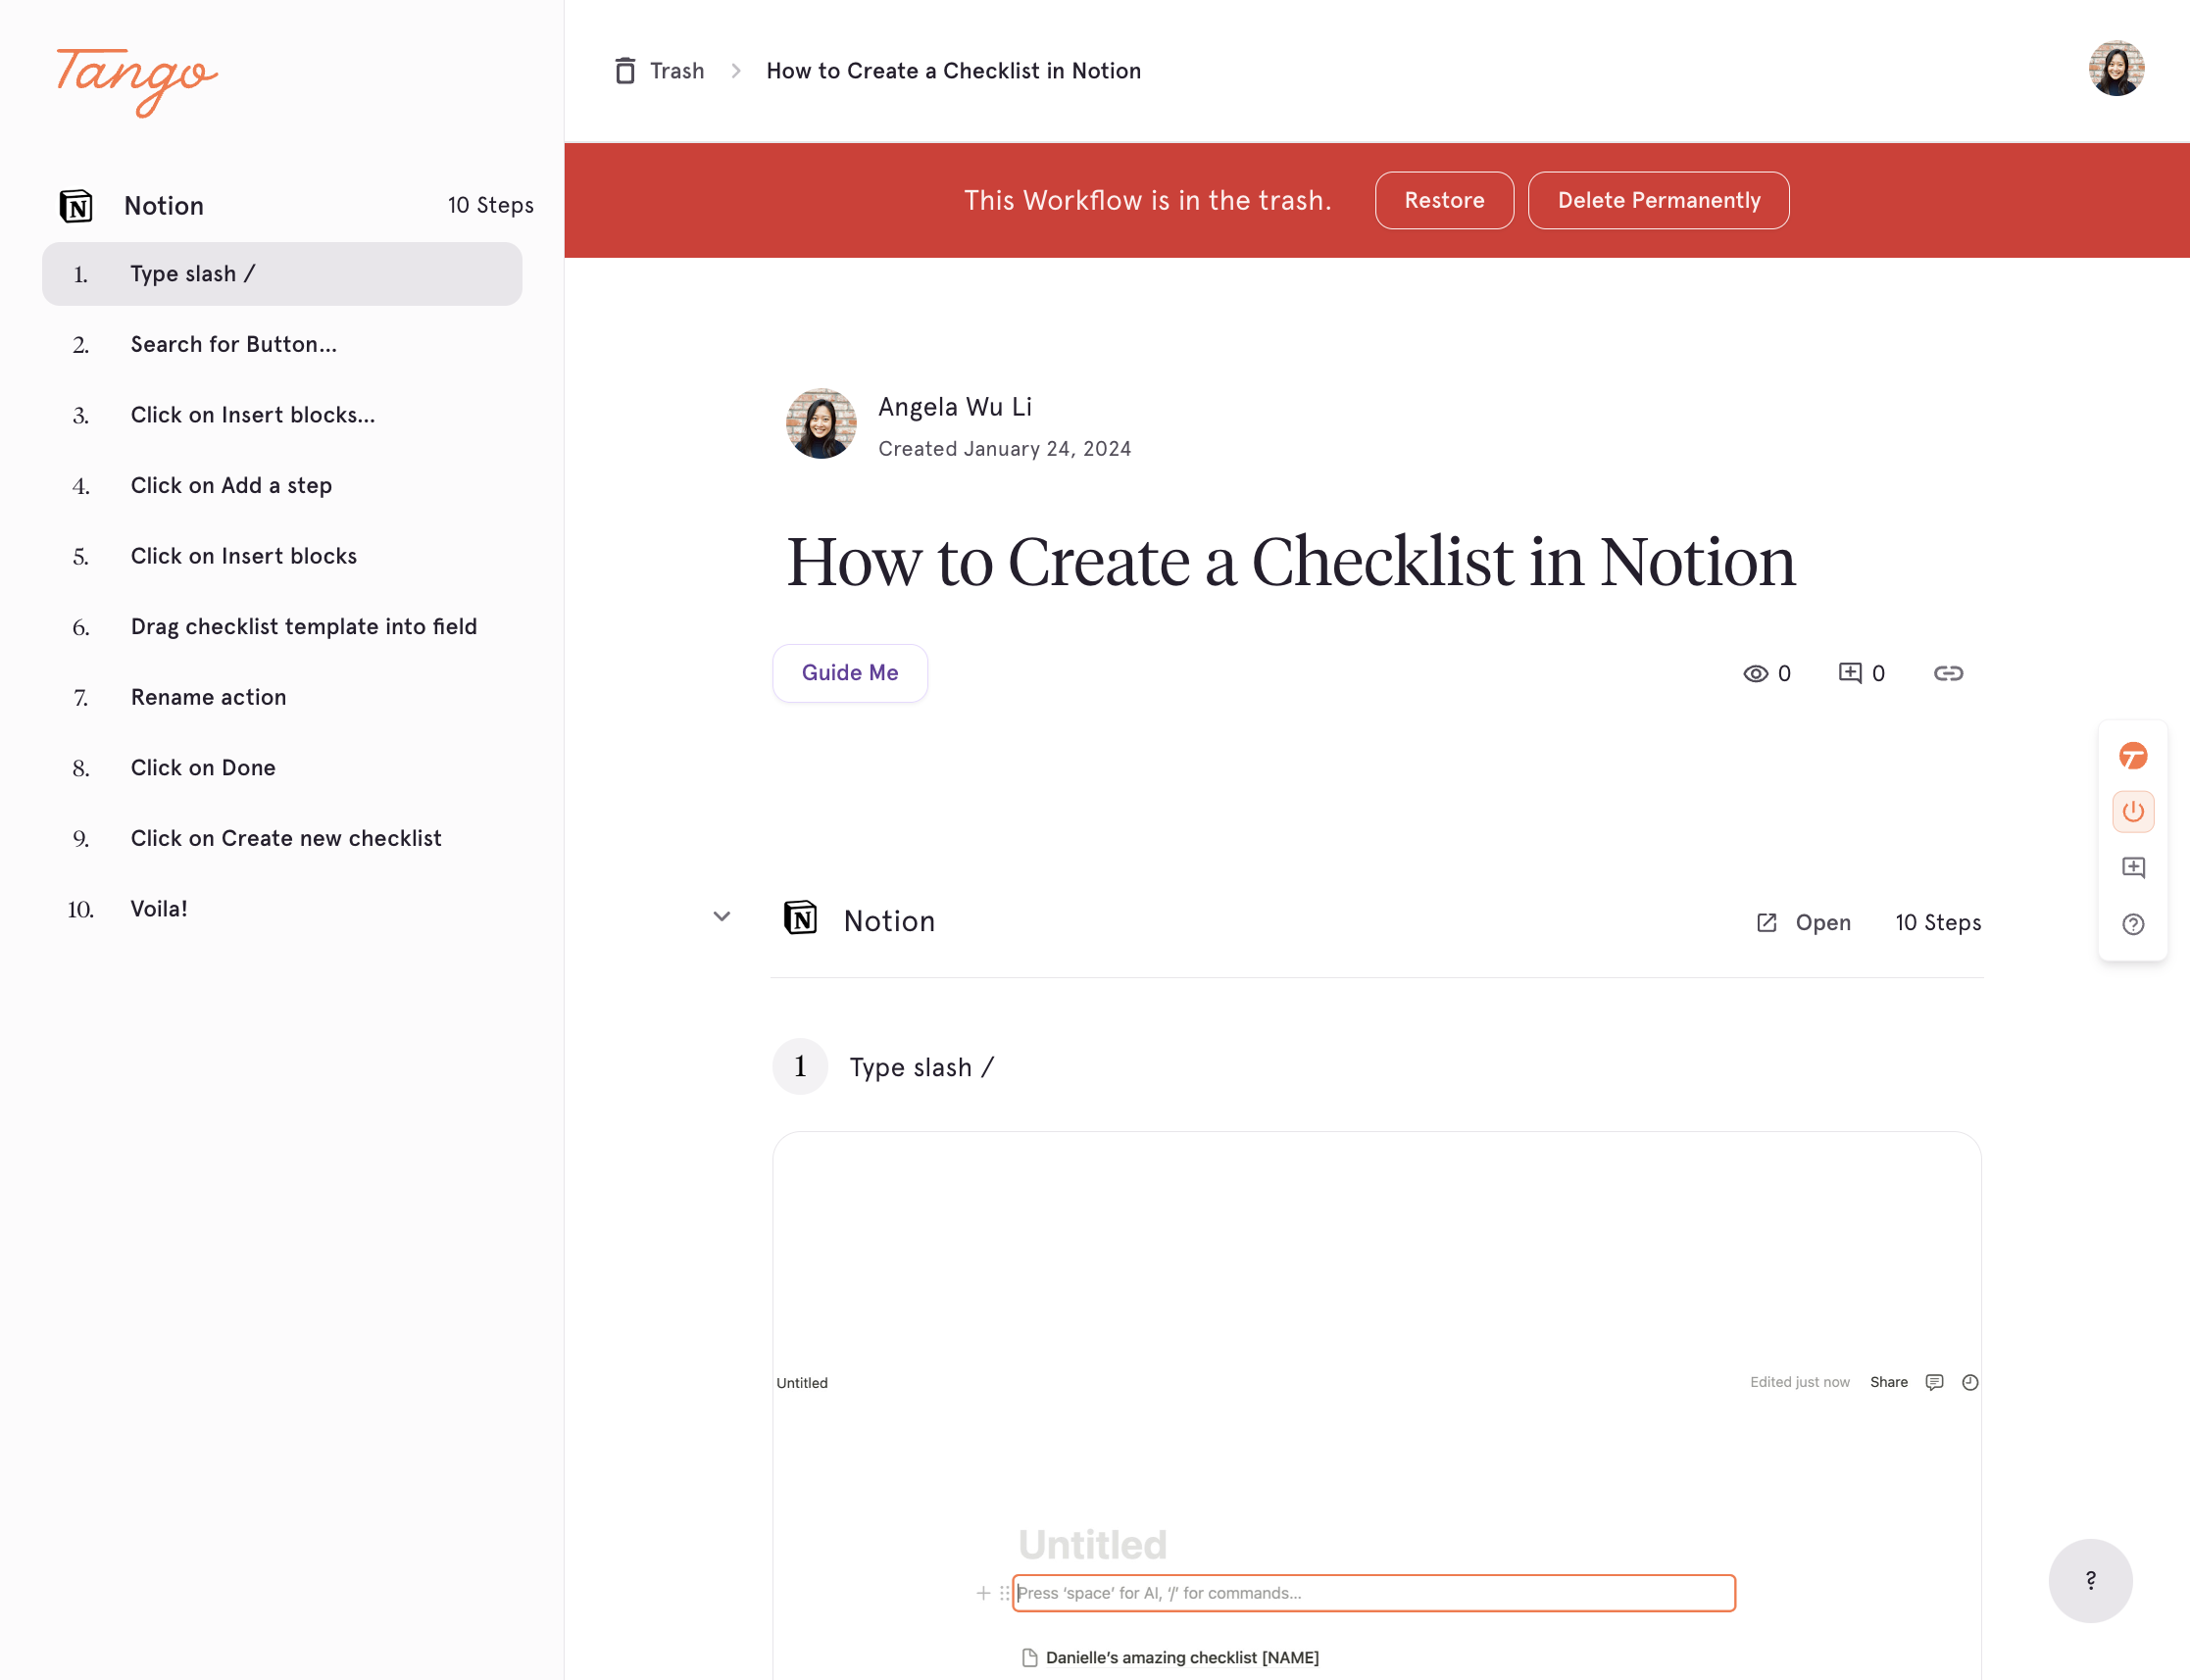2190x1680 pixels.
Task: Restore the workflow from trash
Action: pyautogui.click(x=1444, y=200)
